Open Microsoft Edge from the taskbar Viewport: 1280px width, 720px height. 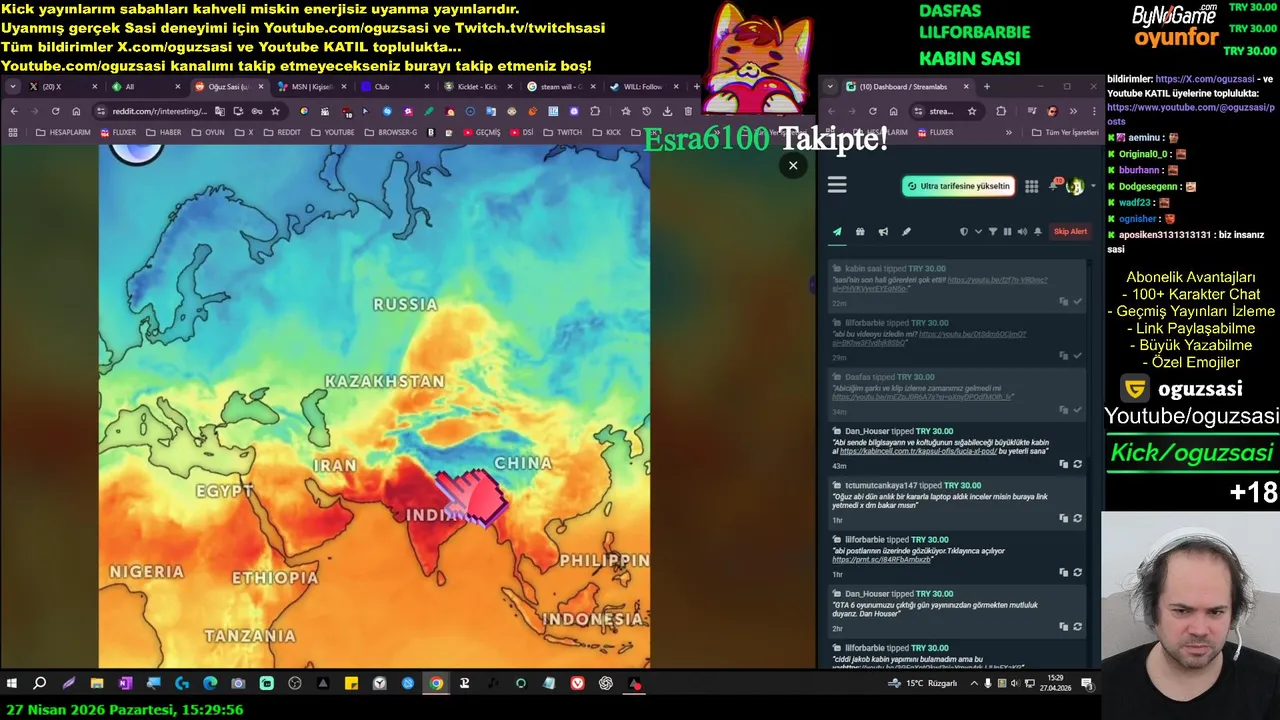[x=210, y=684]
